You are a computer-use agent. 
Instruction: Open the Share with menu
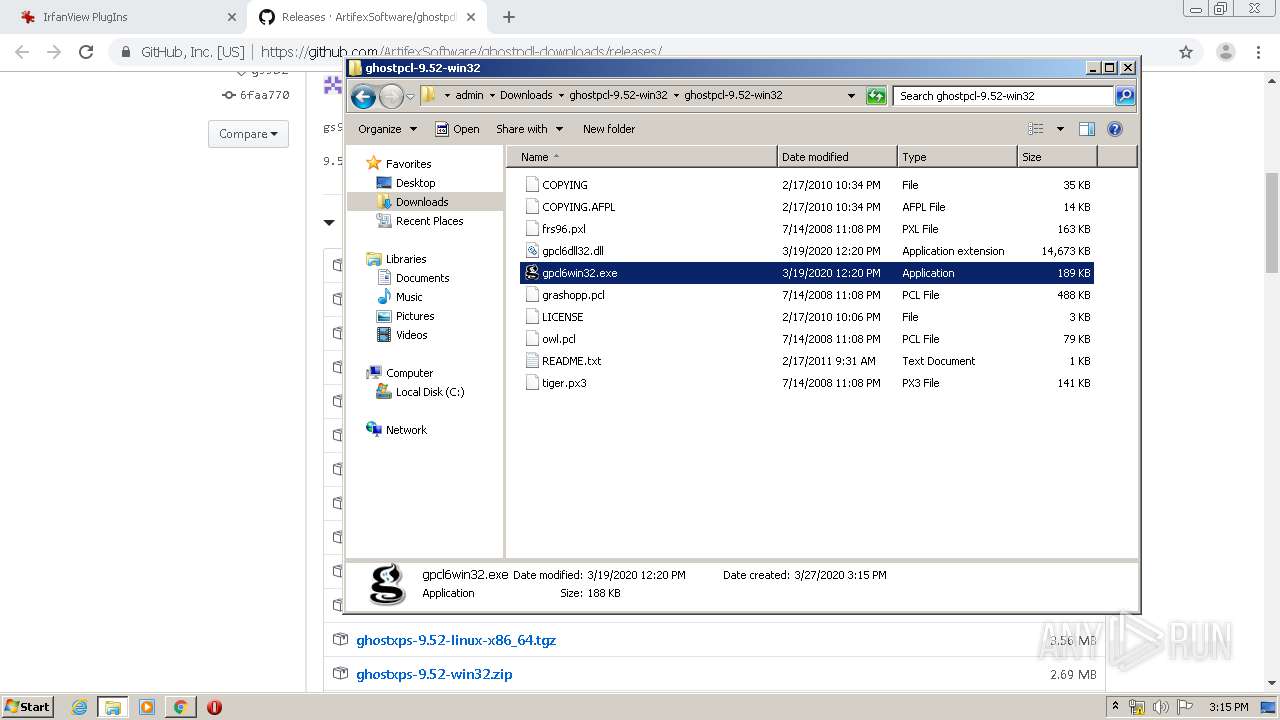click(530, 129)
